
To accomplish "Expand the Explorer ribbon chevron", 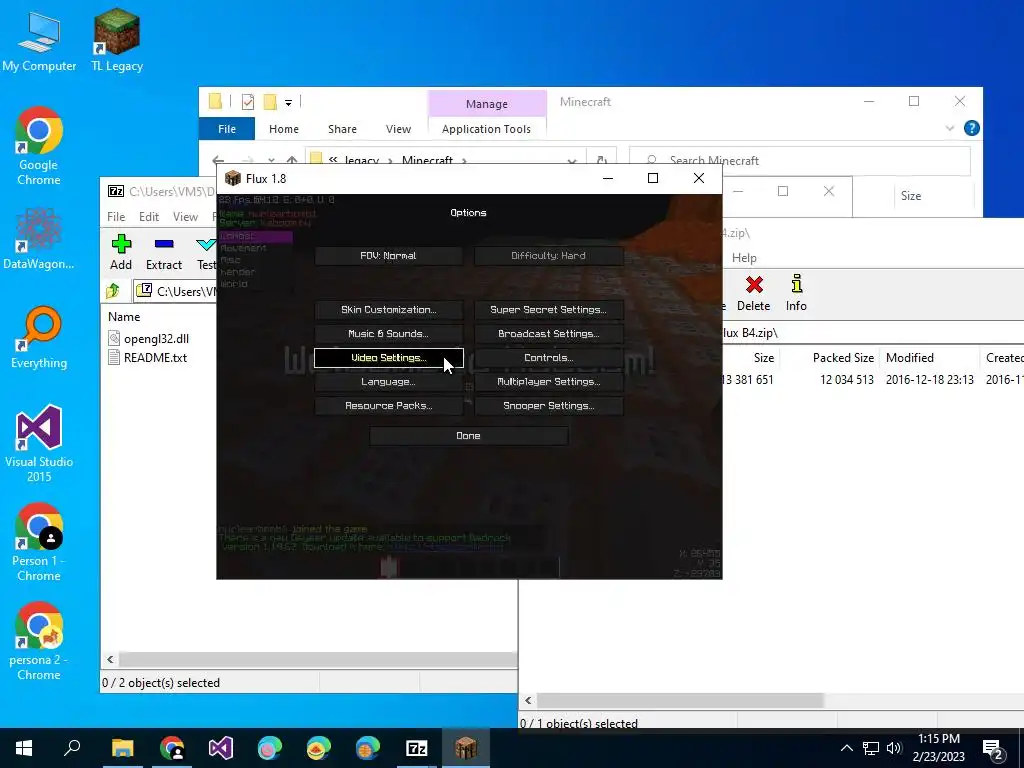I will (x=950, y=129).
